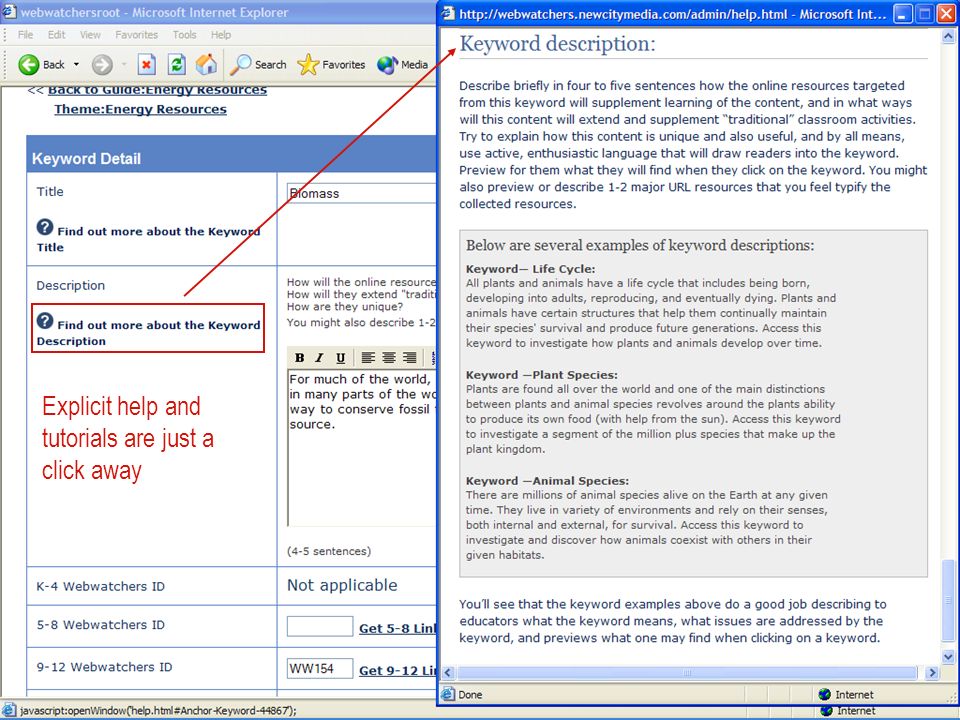This screenshot has height=720, width=960.
Task: Close the help.html popup window
Action: pos(947,14)
